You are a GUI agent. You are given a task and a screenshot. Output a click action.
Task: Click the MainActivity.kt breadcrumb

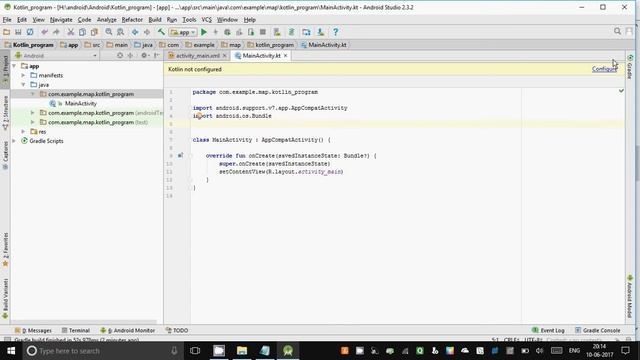tap(324, 45)
